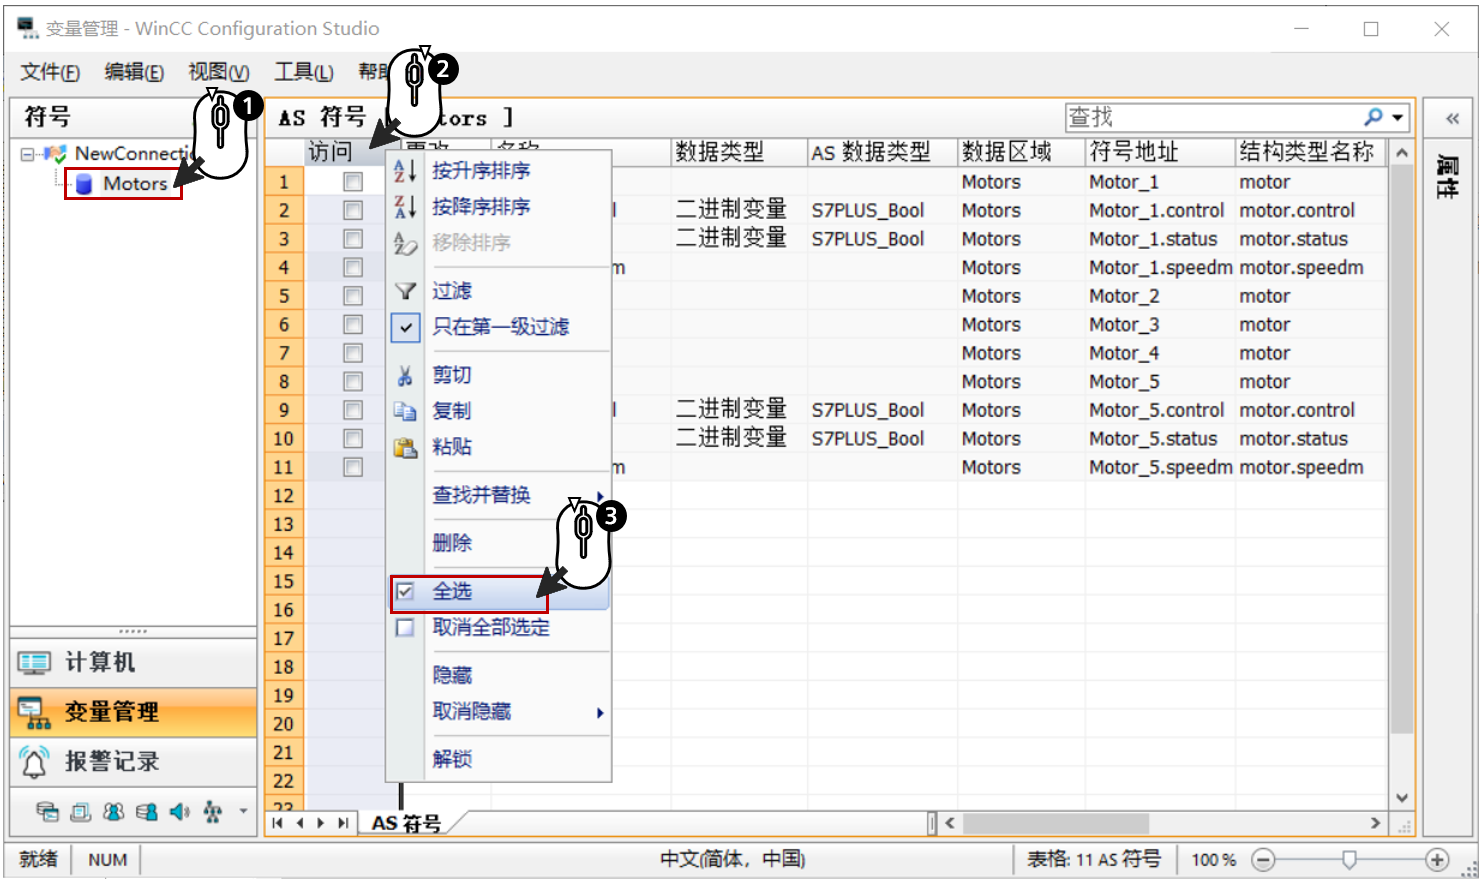The height and width of the screenshot is (882, 1481).
Task: Open the dropdown beside the search field
Action: coord(1394,117)
